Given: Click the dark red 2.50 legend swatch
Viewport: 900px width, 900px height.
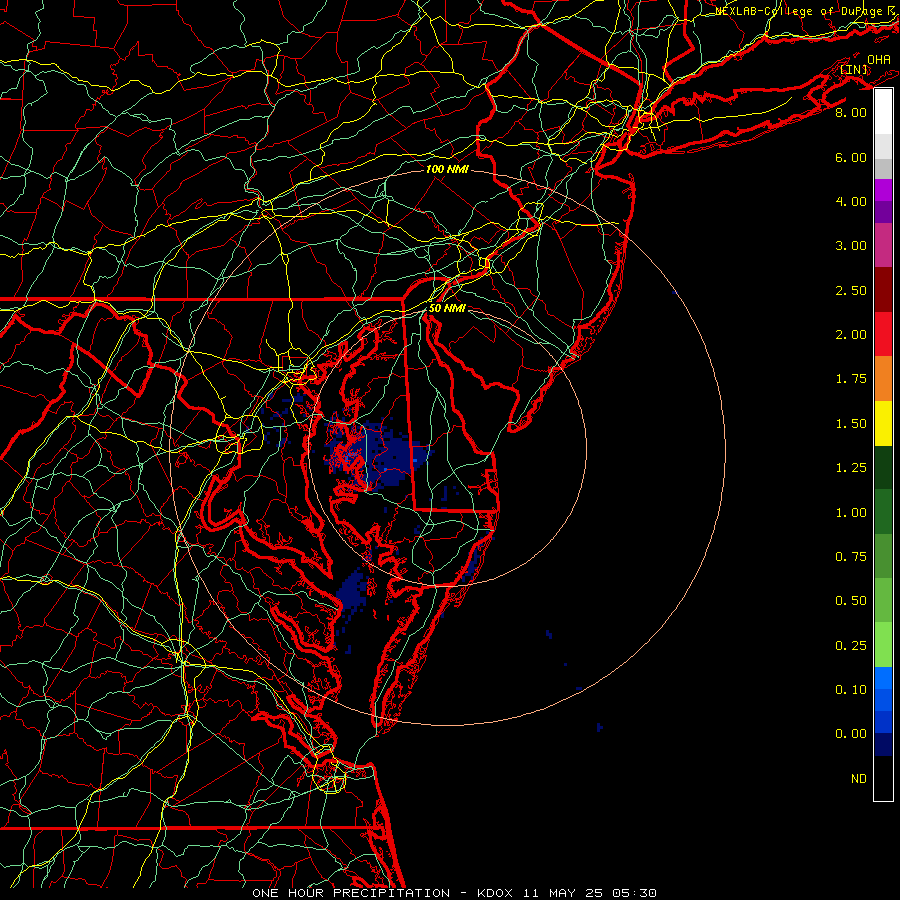Looking at the screenshot, I should [x=883, y=290].
